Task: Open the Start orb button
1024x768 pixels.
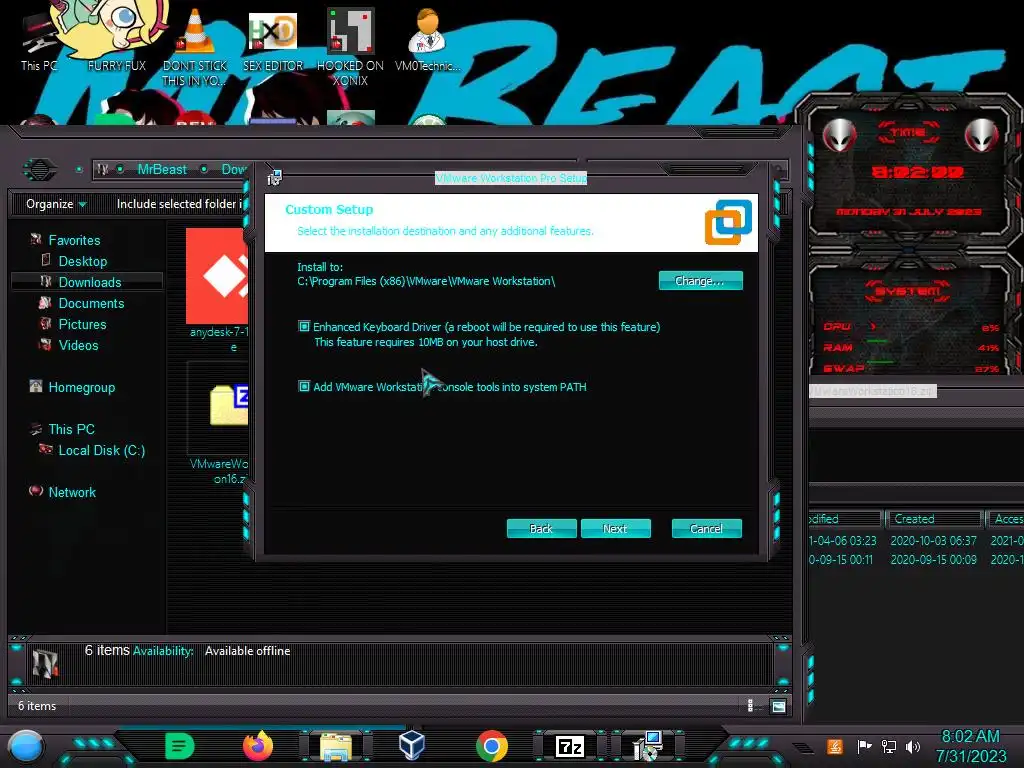Action: coord(26,746)
